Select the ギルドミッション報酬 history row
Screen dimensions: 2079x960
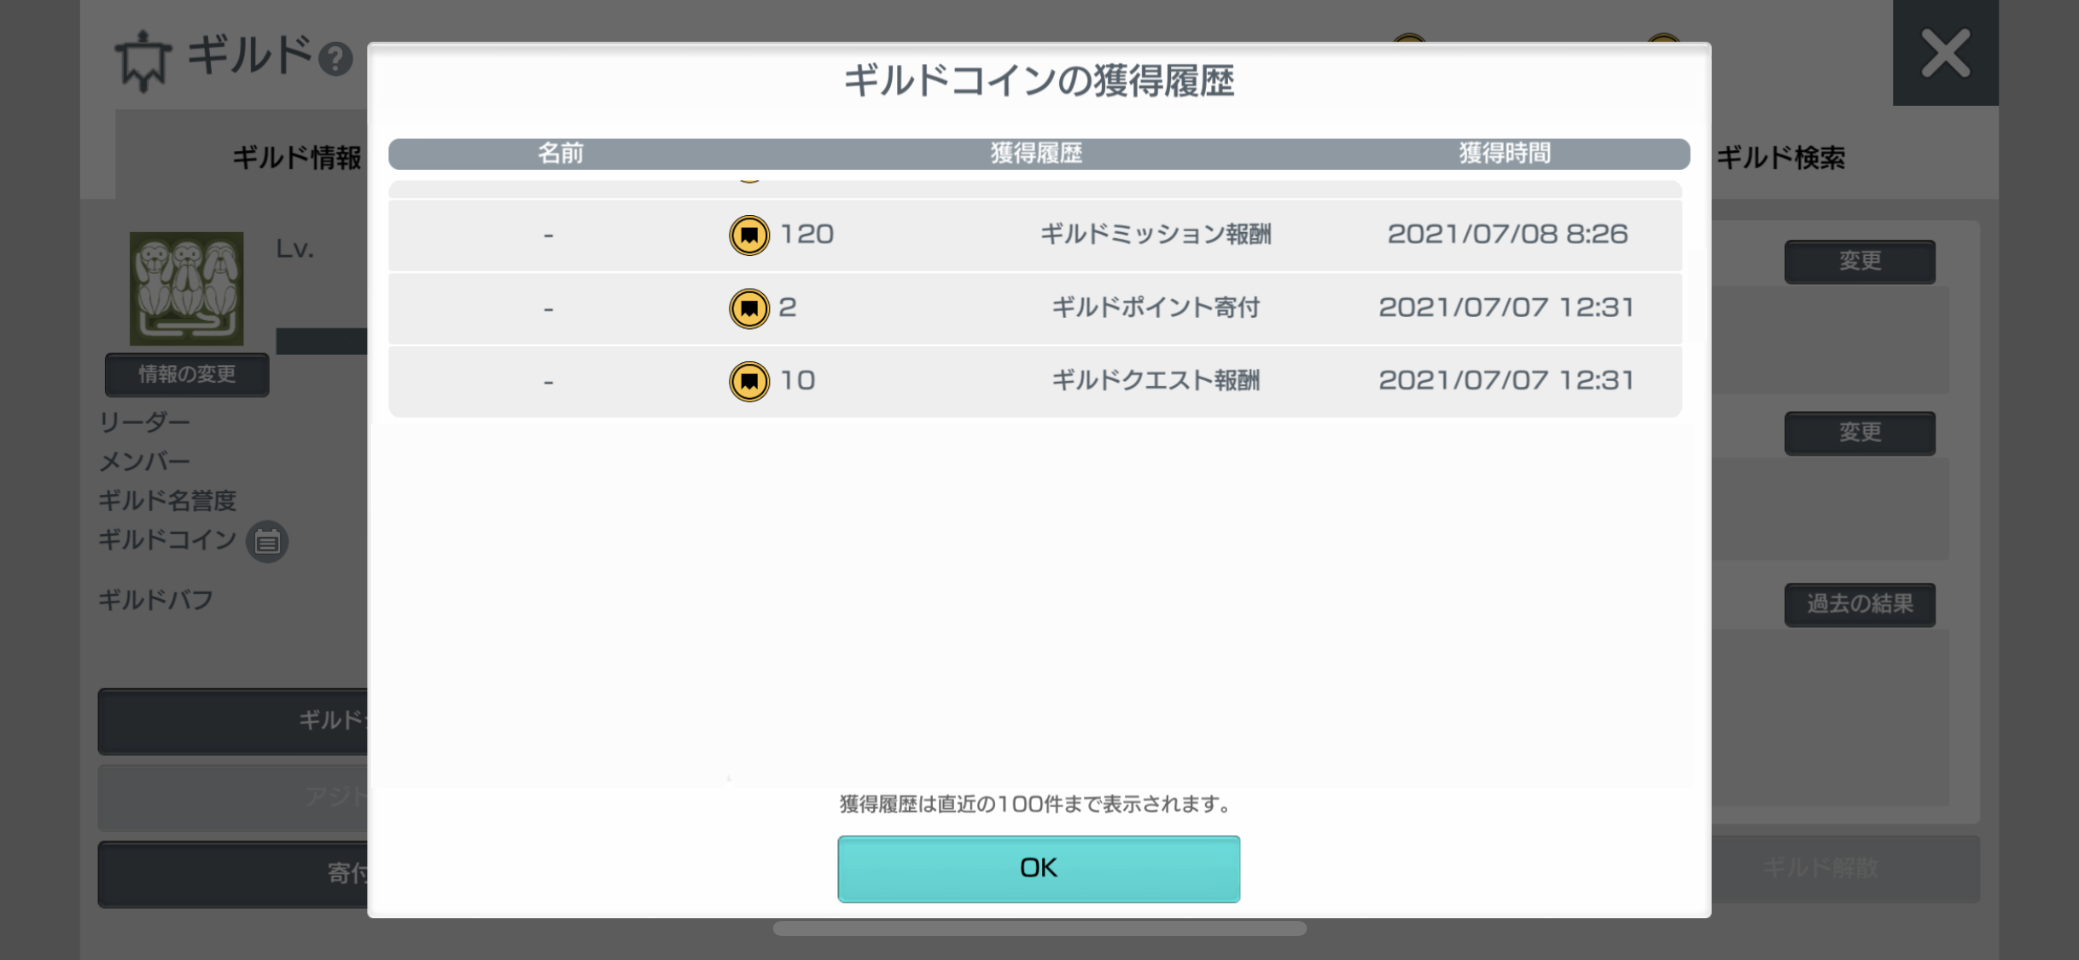tap(1035, 235)
